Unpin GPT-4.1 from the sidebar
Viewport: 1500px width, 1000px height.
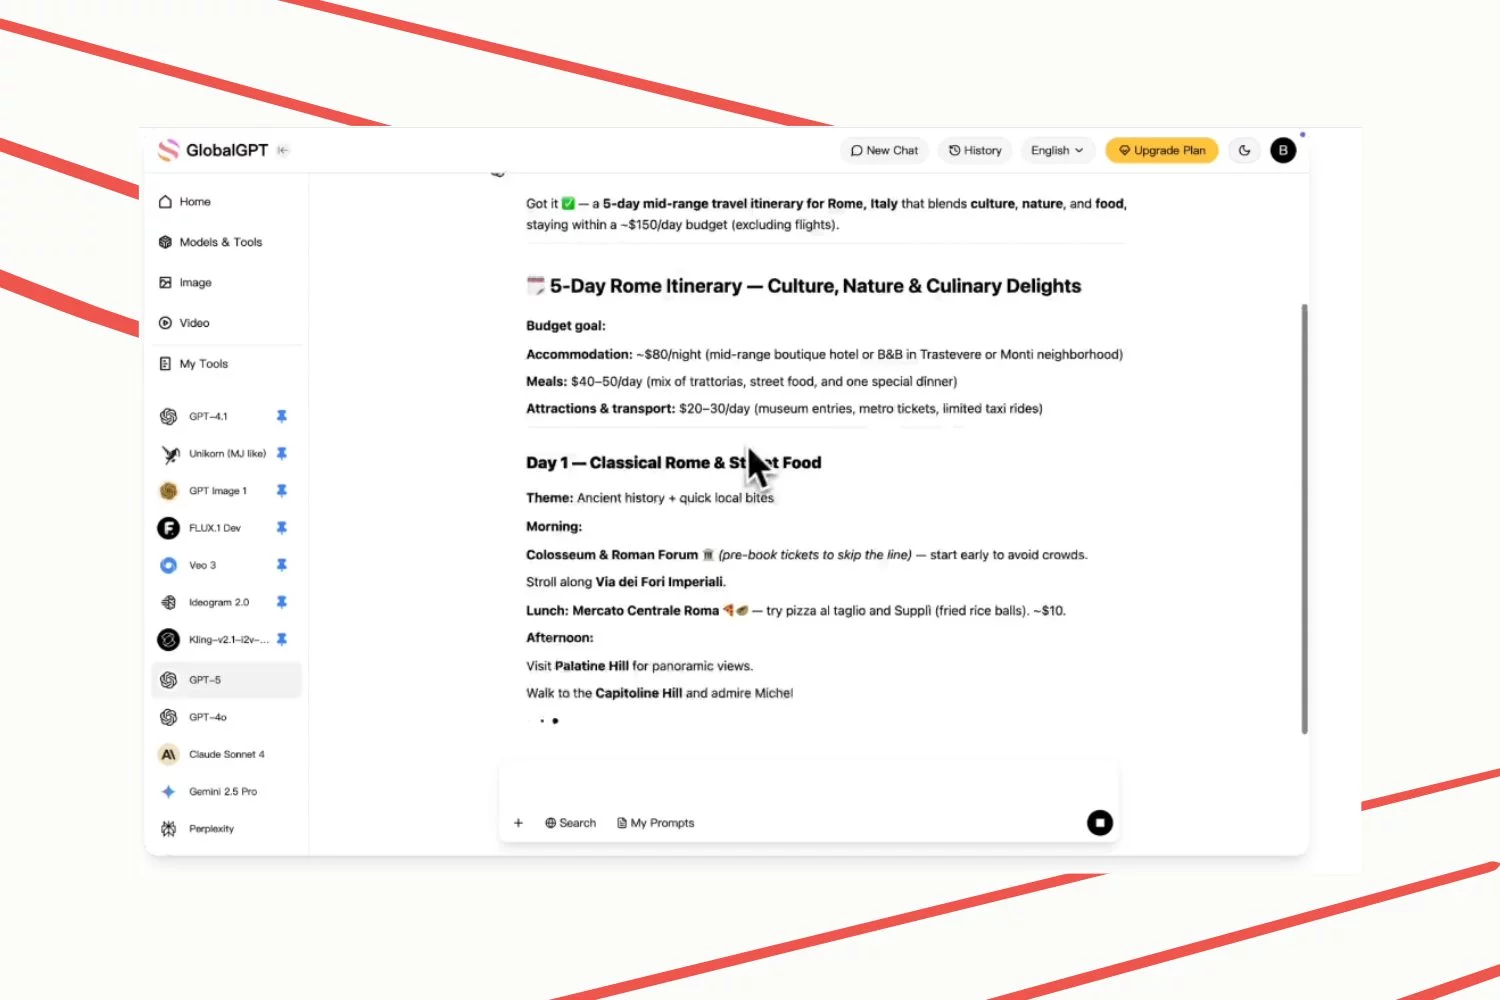pos(282,416)
